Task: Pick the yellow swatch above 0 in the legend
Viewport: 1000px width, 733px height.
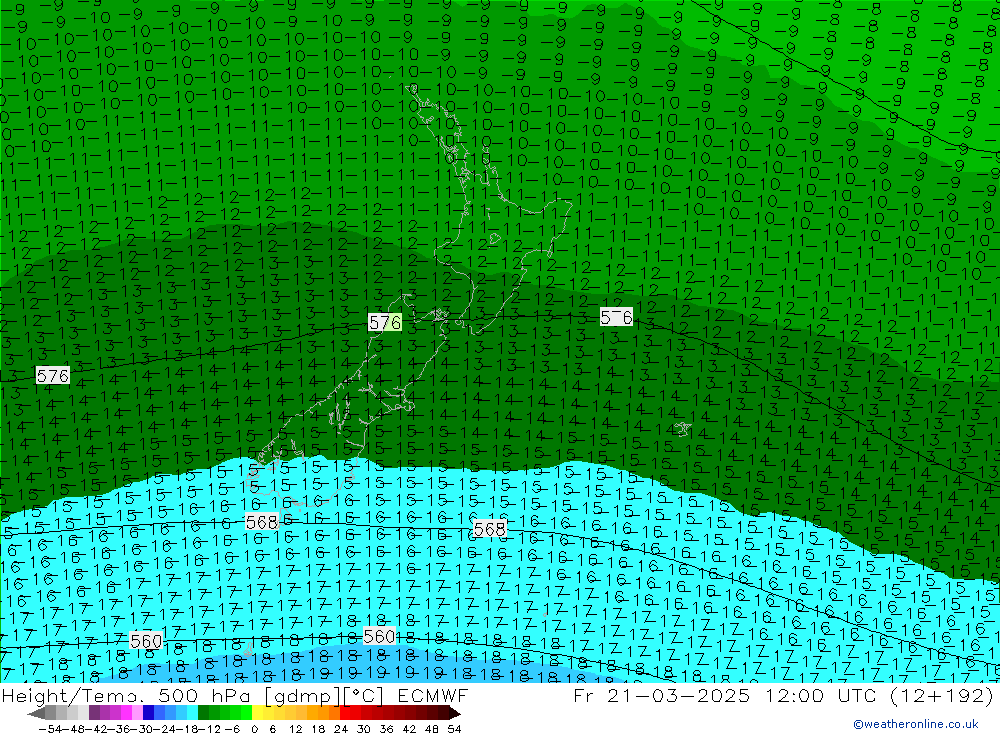Action: tap(258, 713)
